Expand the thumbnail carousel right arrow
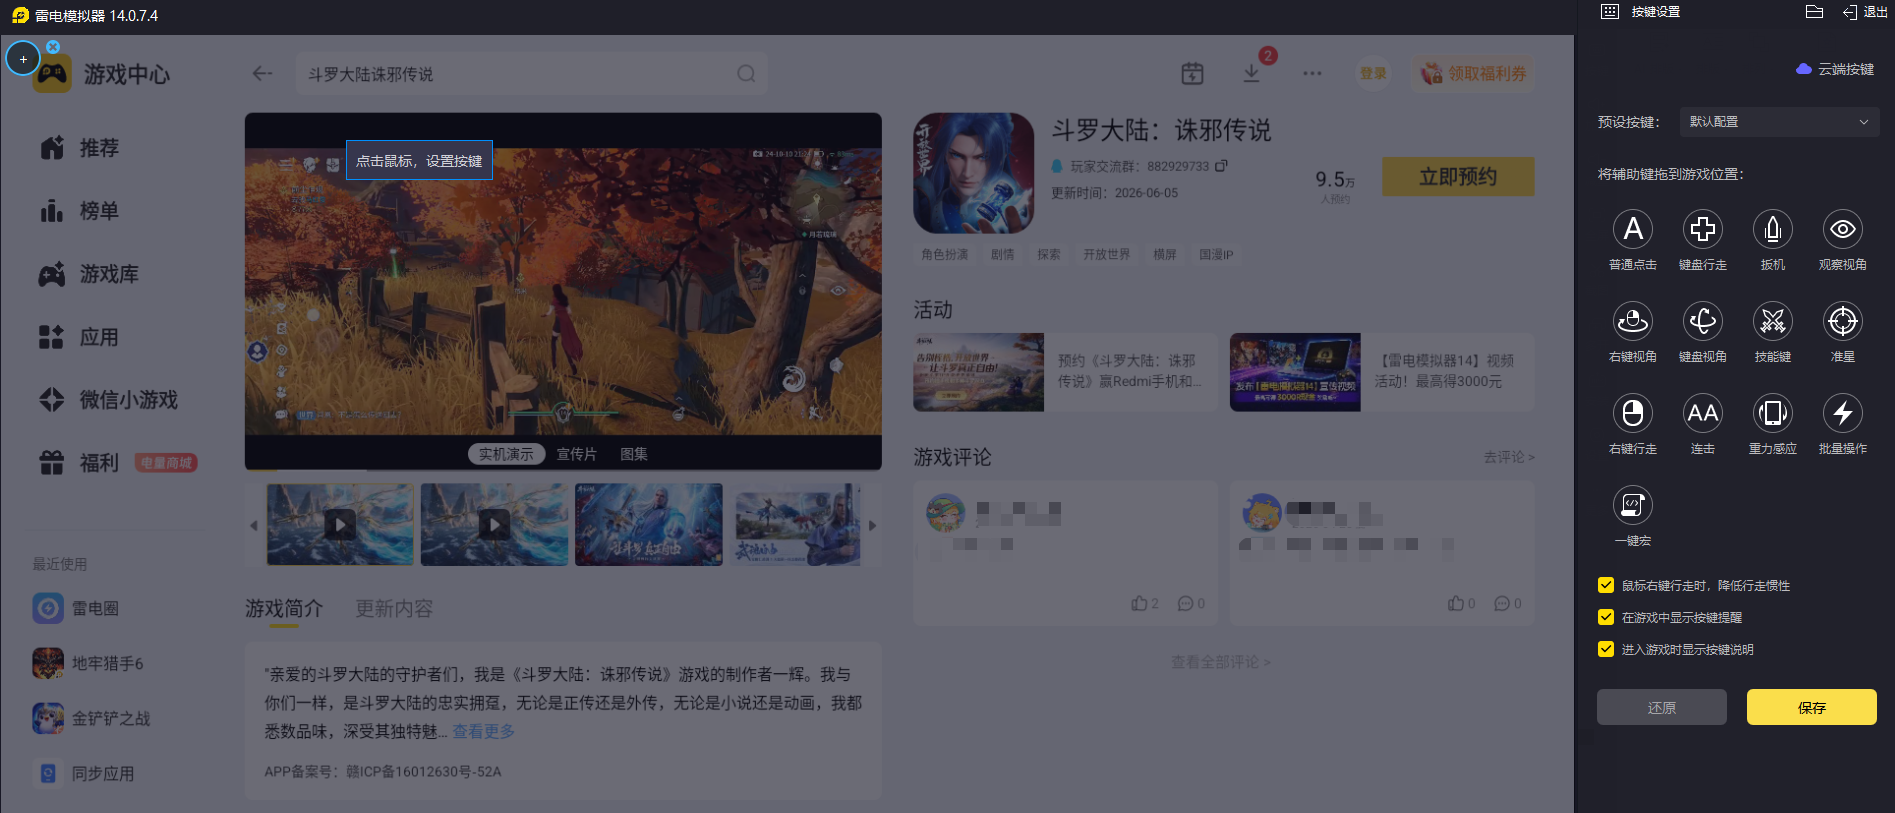Image resolution: width=1895 pixels, height=813 pixels. 872,525
